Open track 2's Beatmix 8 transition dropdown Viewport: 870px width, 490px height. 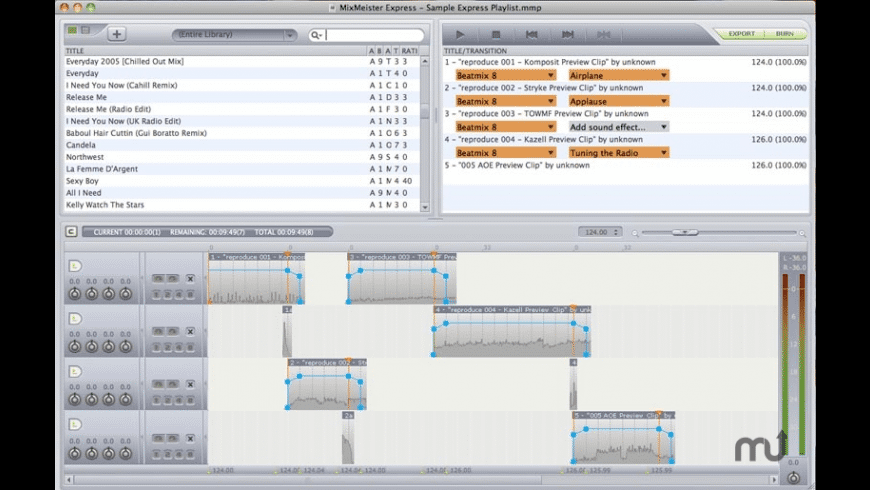point(505,101)
